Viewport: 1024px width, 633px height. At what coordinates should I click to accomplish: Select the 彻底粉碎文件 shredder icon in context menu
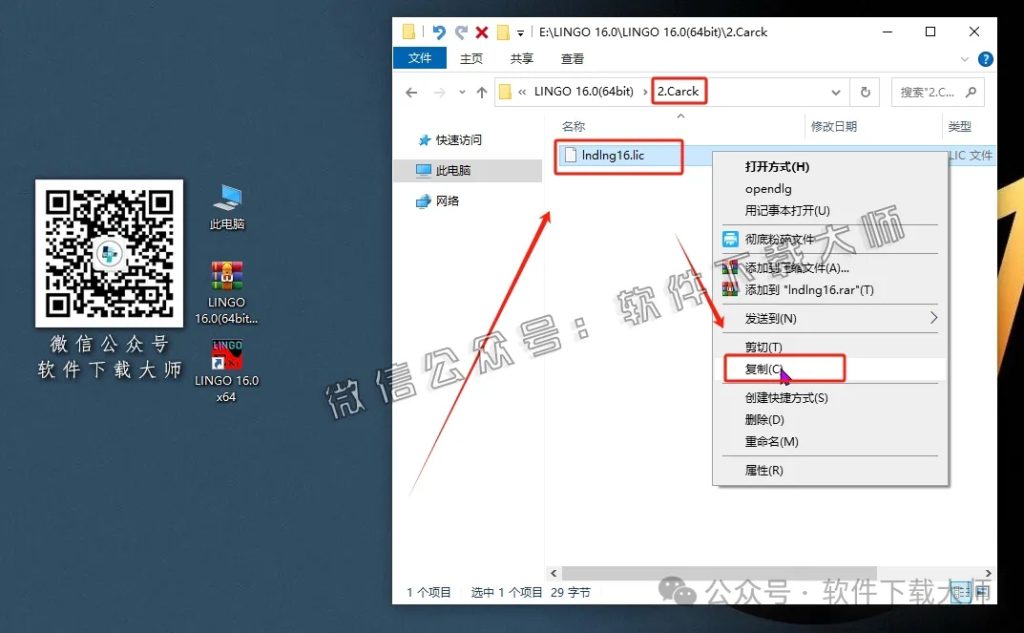point(733,239)
